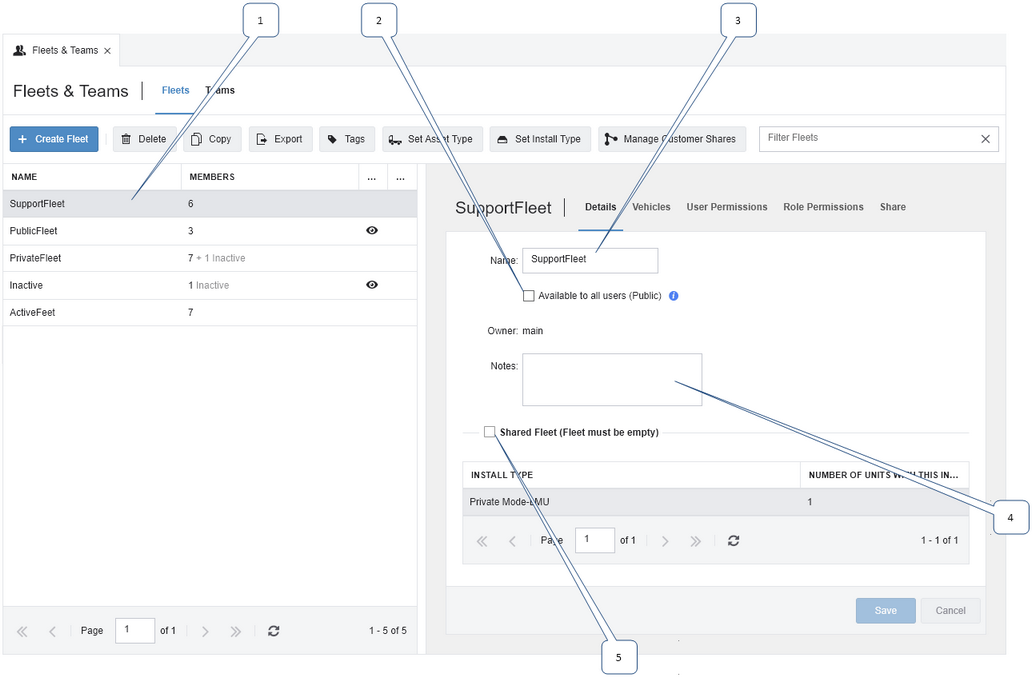Open the Role Permissions tab
The height and width of the screenshot is (678, 1032).
tap(823, 207)
